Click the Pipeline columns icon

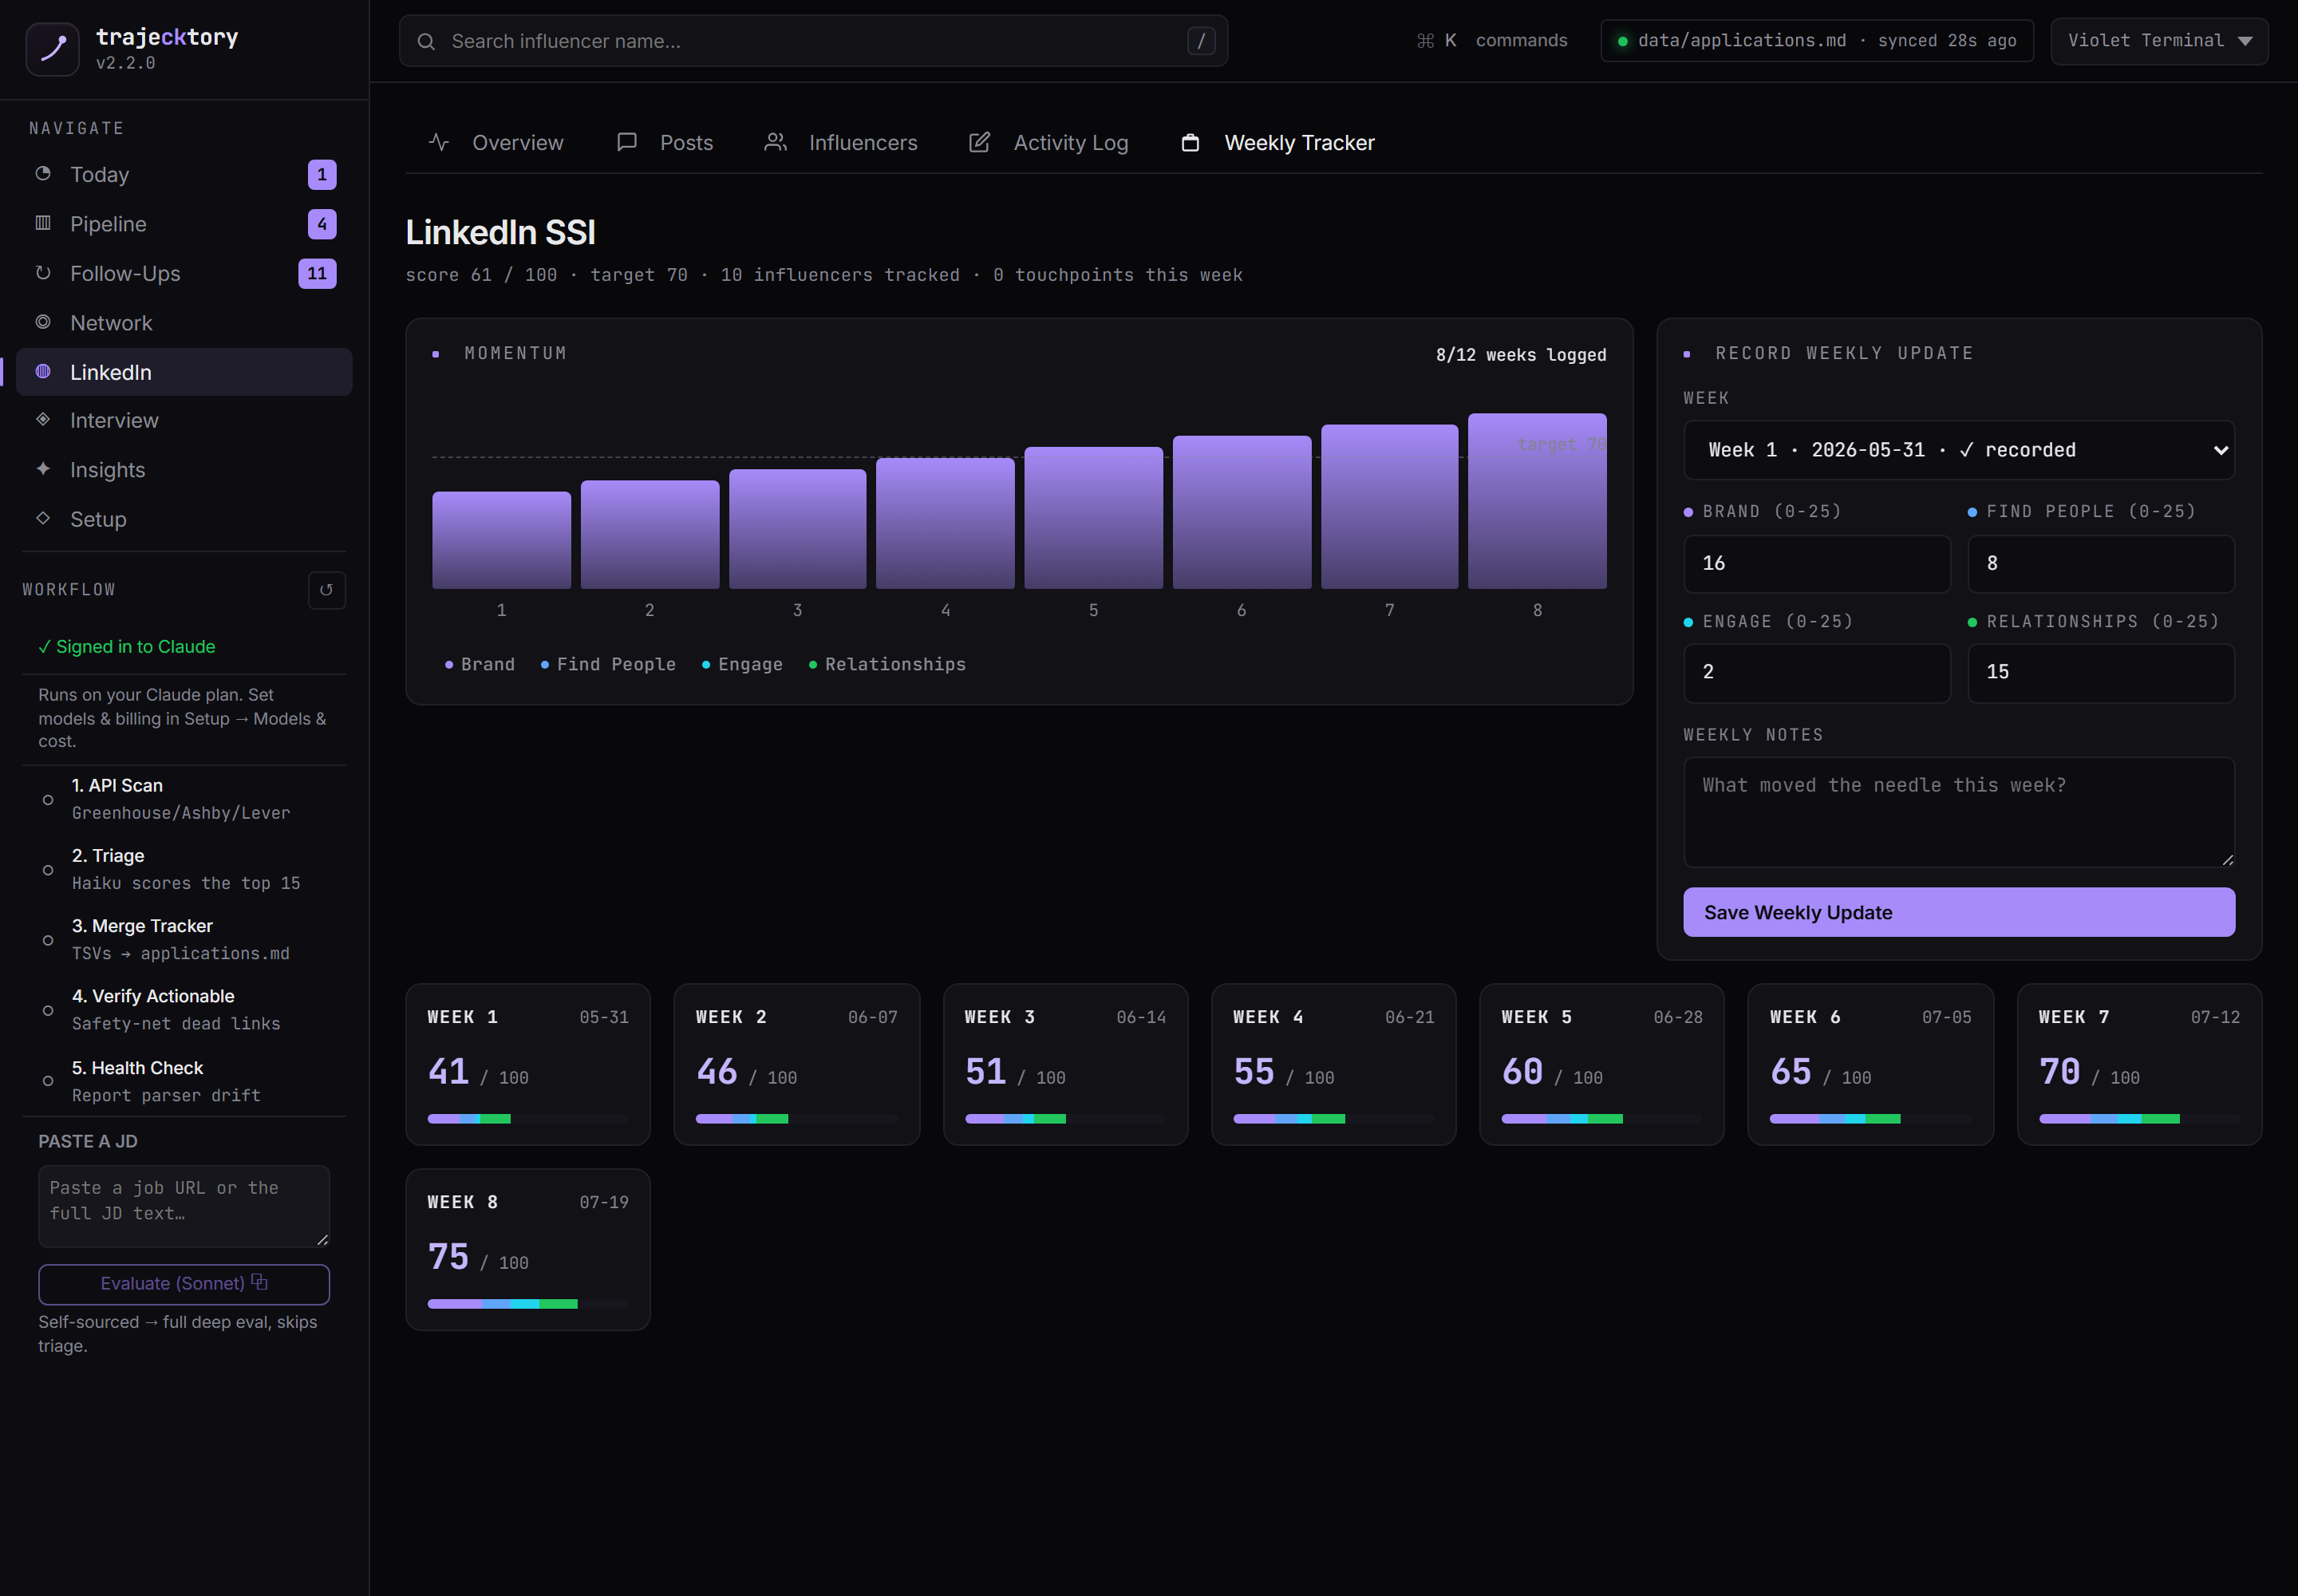[x=43, y=223]
